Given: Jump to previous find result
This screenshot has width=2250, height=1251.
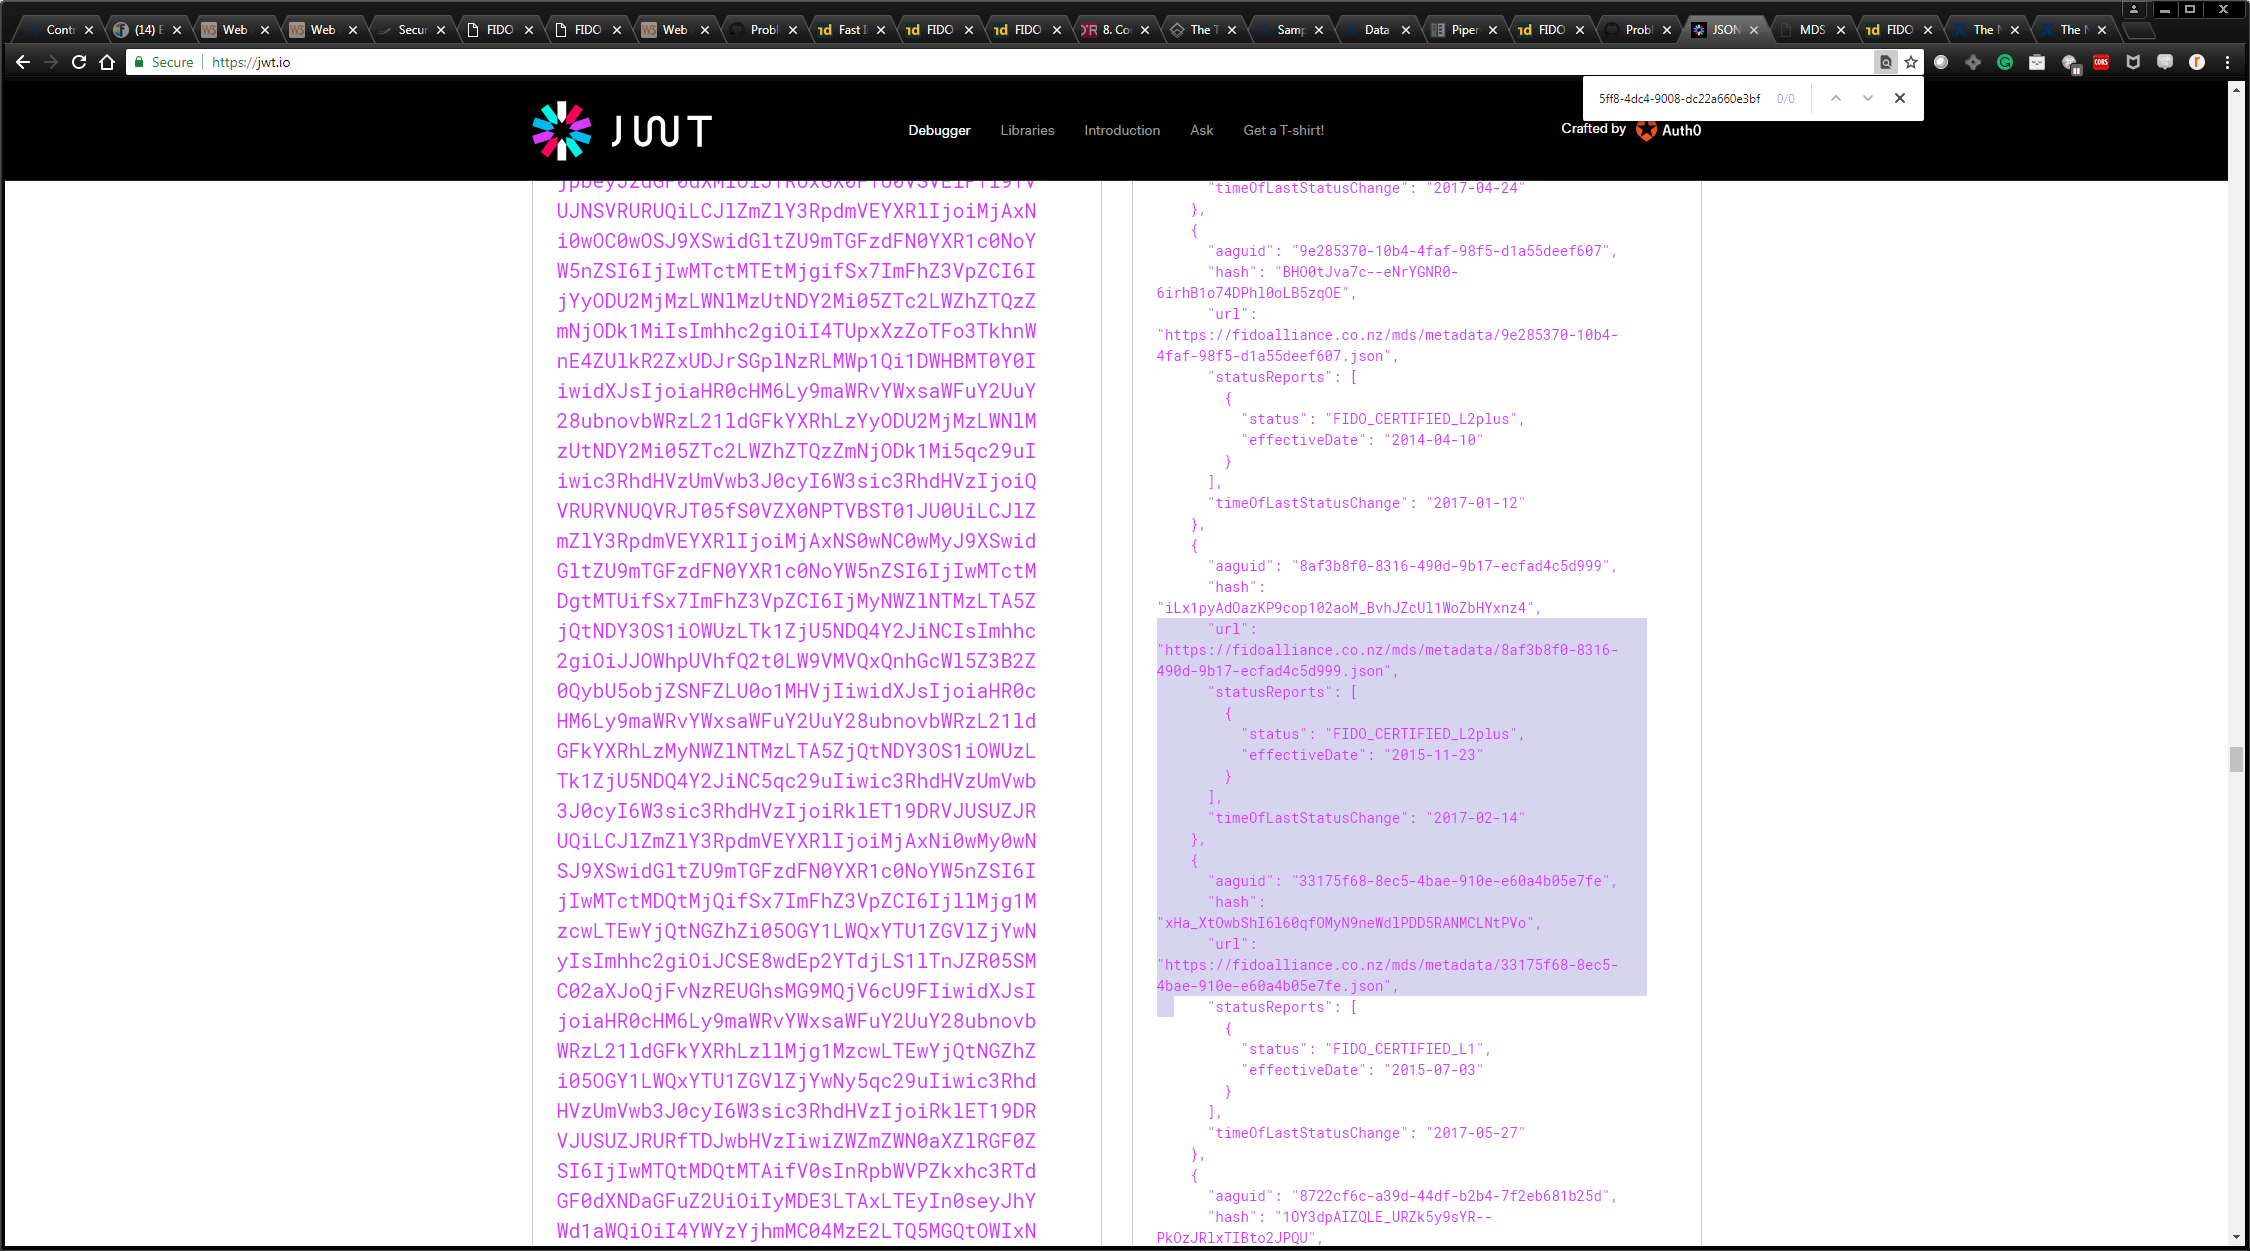Looking at the screenshot, I should pyautogui.click(x=1836, y=98).
